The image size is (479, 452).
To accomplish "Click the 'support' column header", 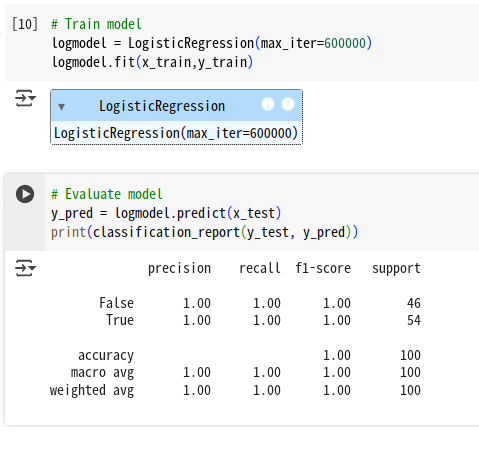I will pos(396,268).
